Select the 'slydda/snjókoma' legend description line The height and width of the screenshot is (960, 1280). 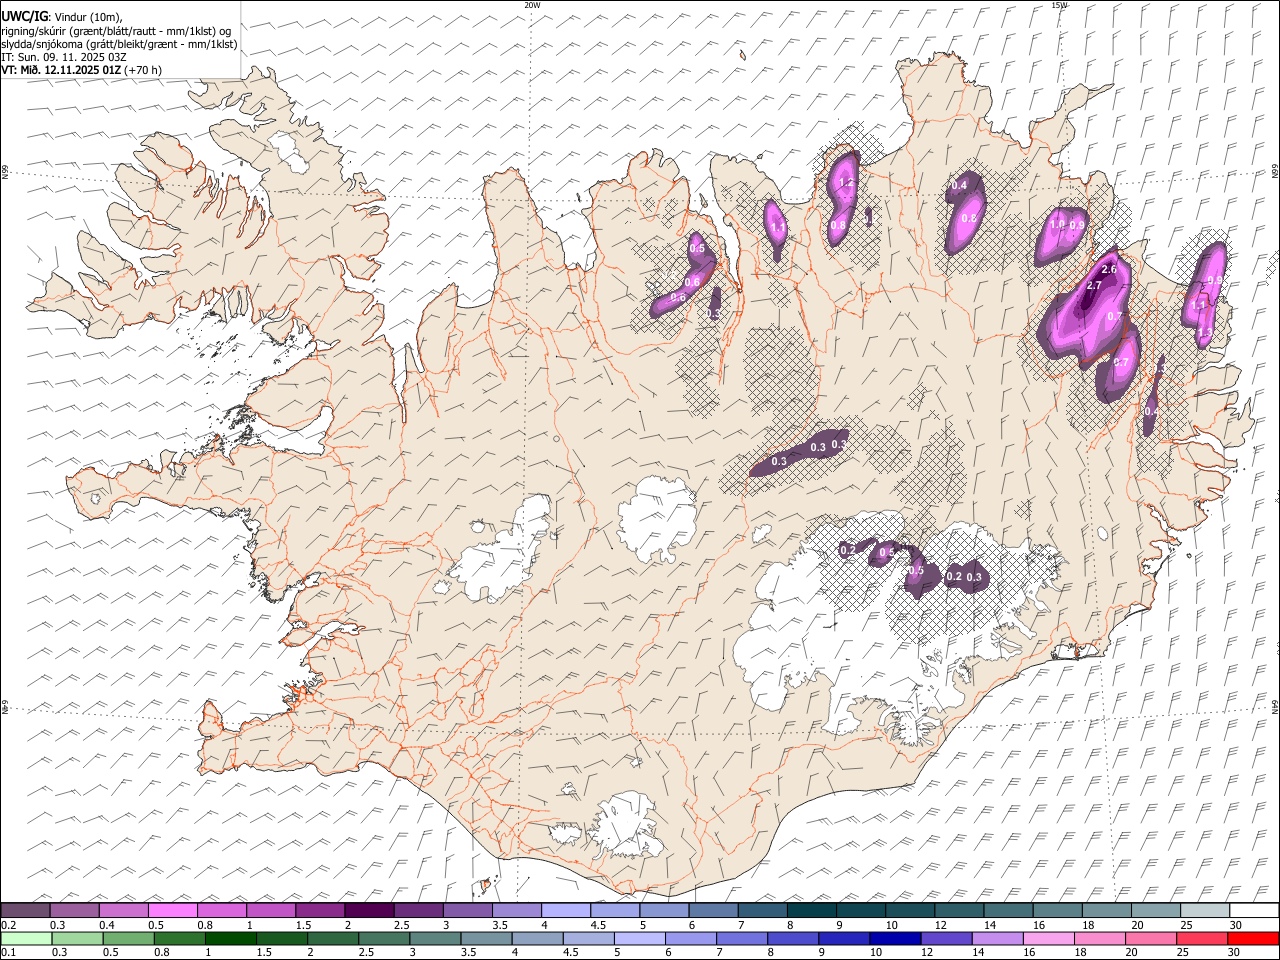tap(119, 44)
